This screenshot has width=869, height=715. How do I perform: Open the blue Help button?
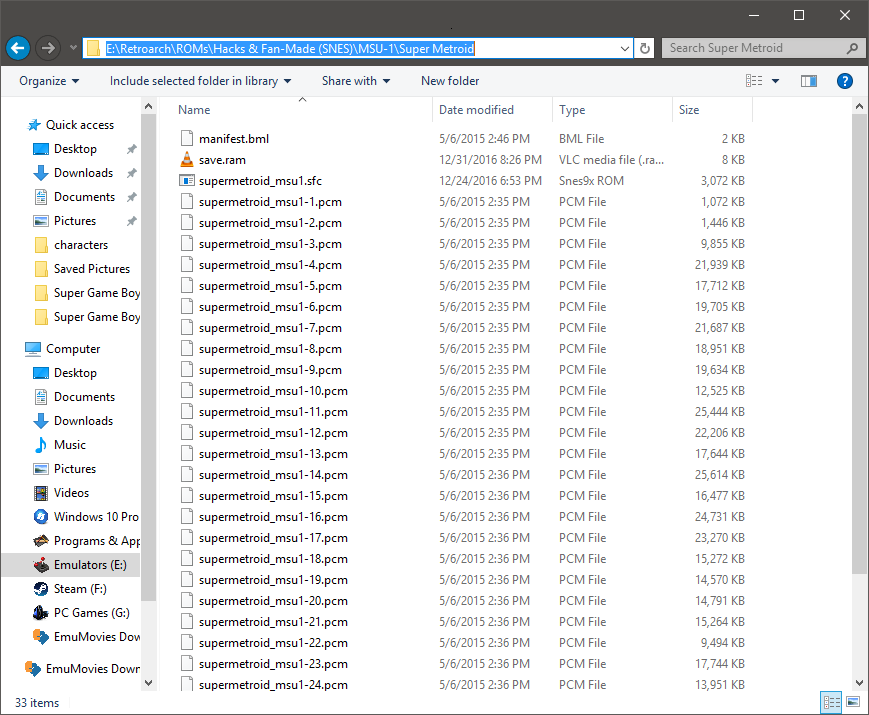click(845, 81)
